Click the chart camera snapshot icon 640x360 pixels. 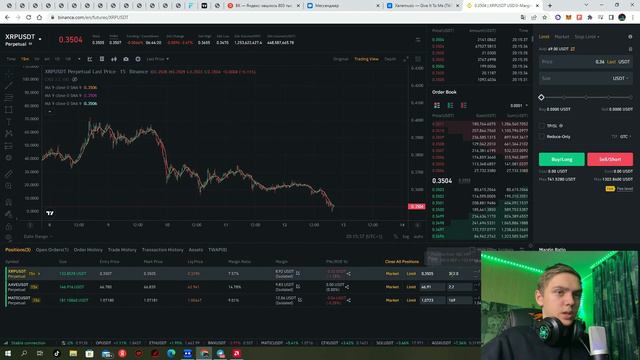tap(126, 59)
